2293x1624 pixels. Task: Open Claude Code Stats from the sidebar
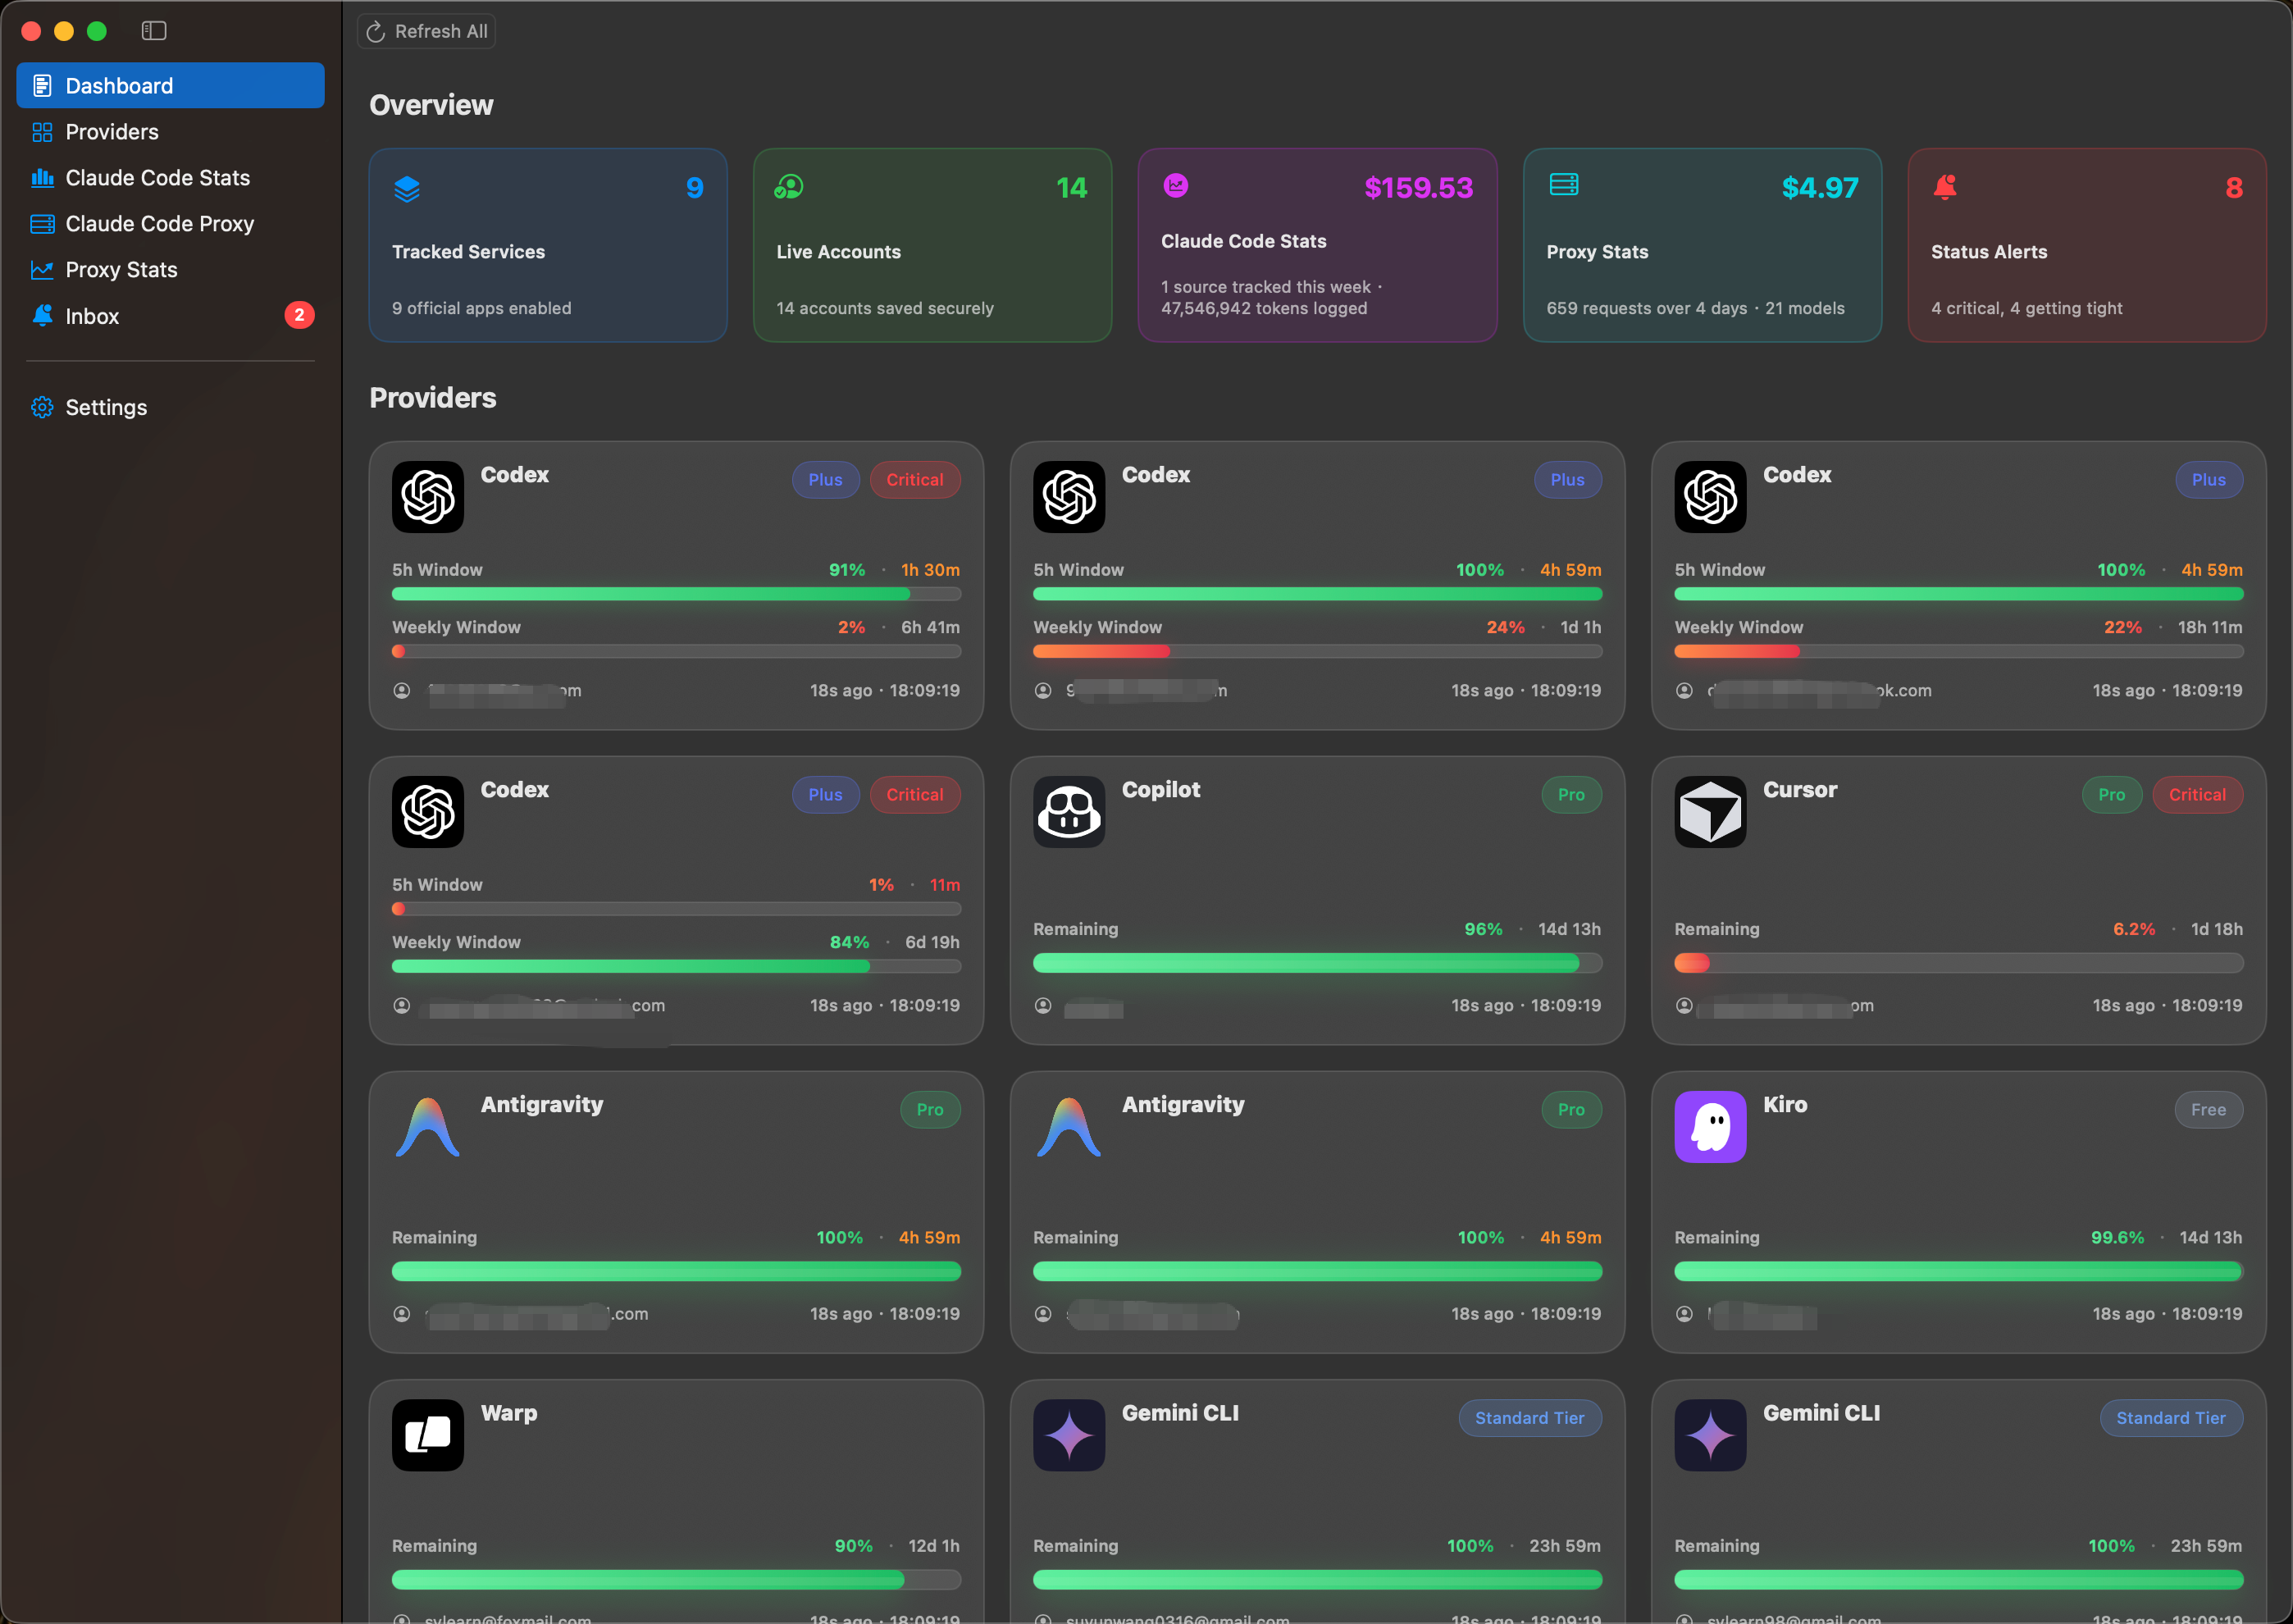(157, 177)
